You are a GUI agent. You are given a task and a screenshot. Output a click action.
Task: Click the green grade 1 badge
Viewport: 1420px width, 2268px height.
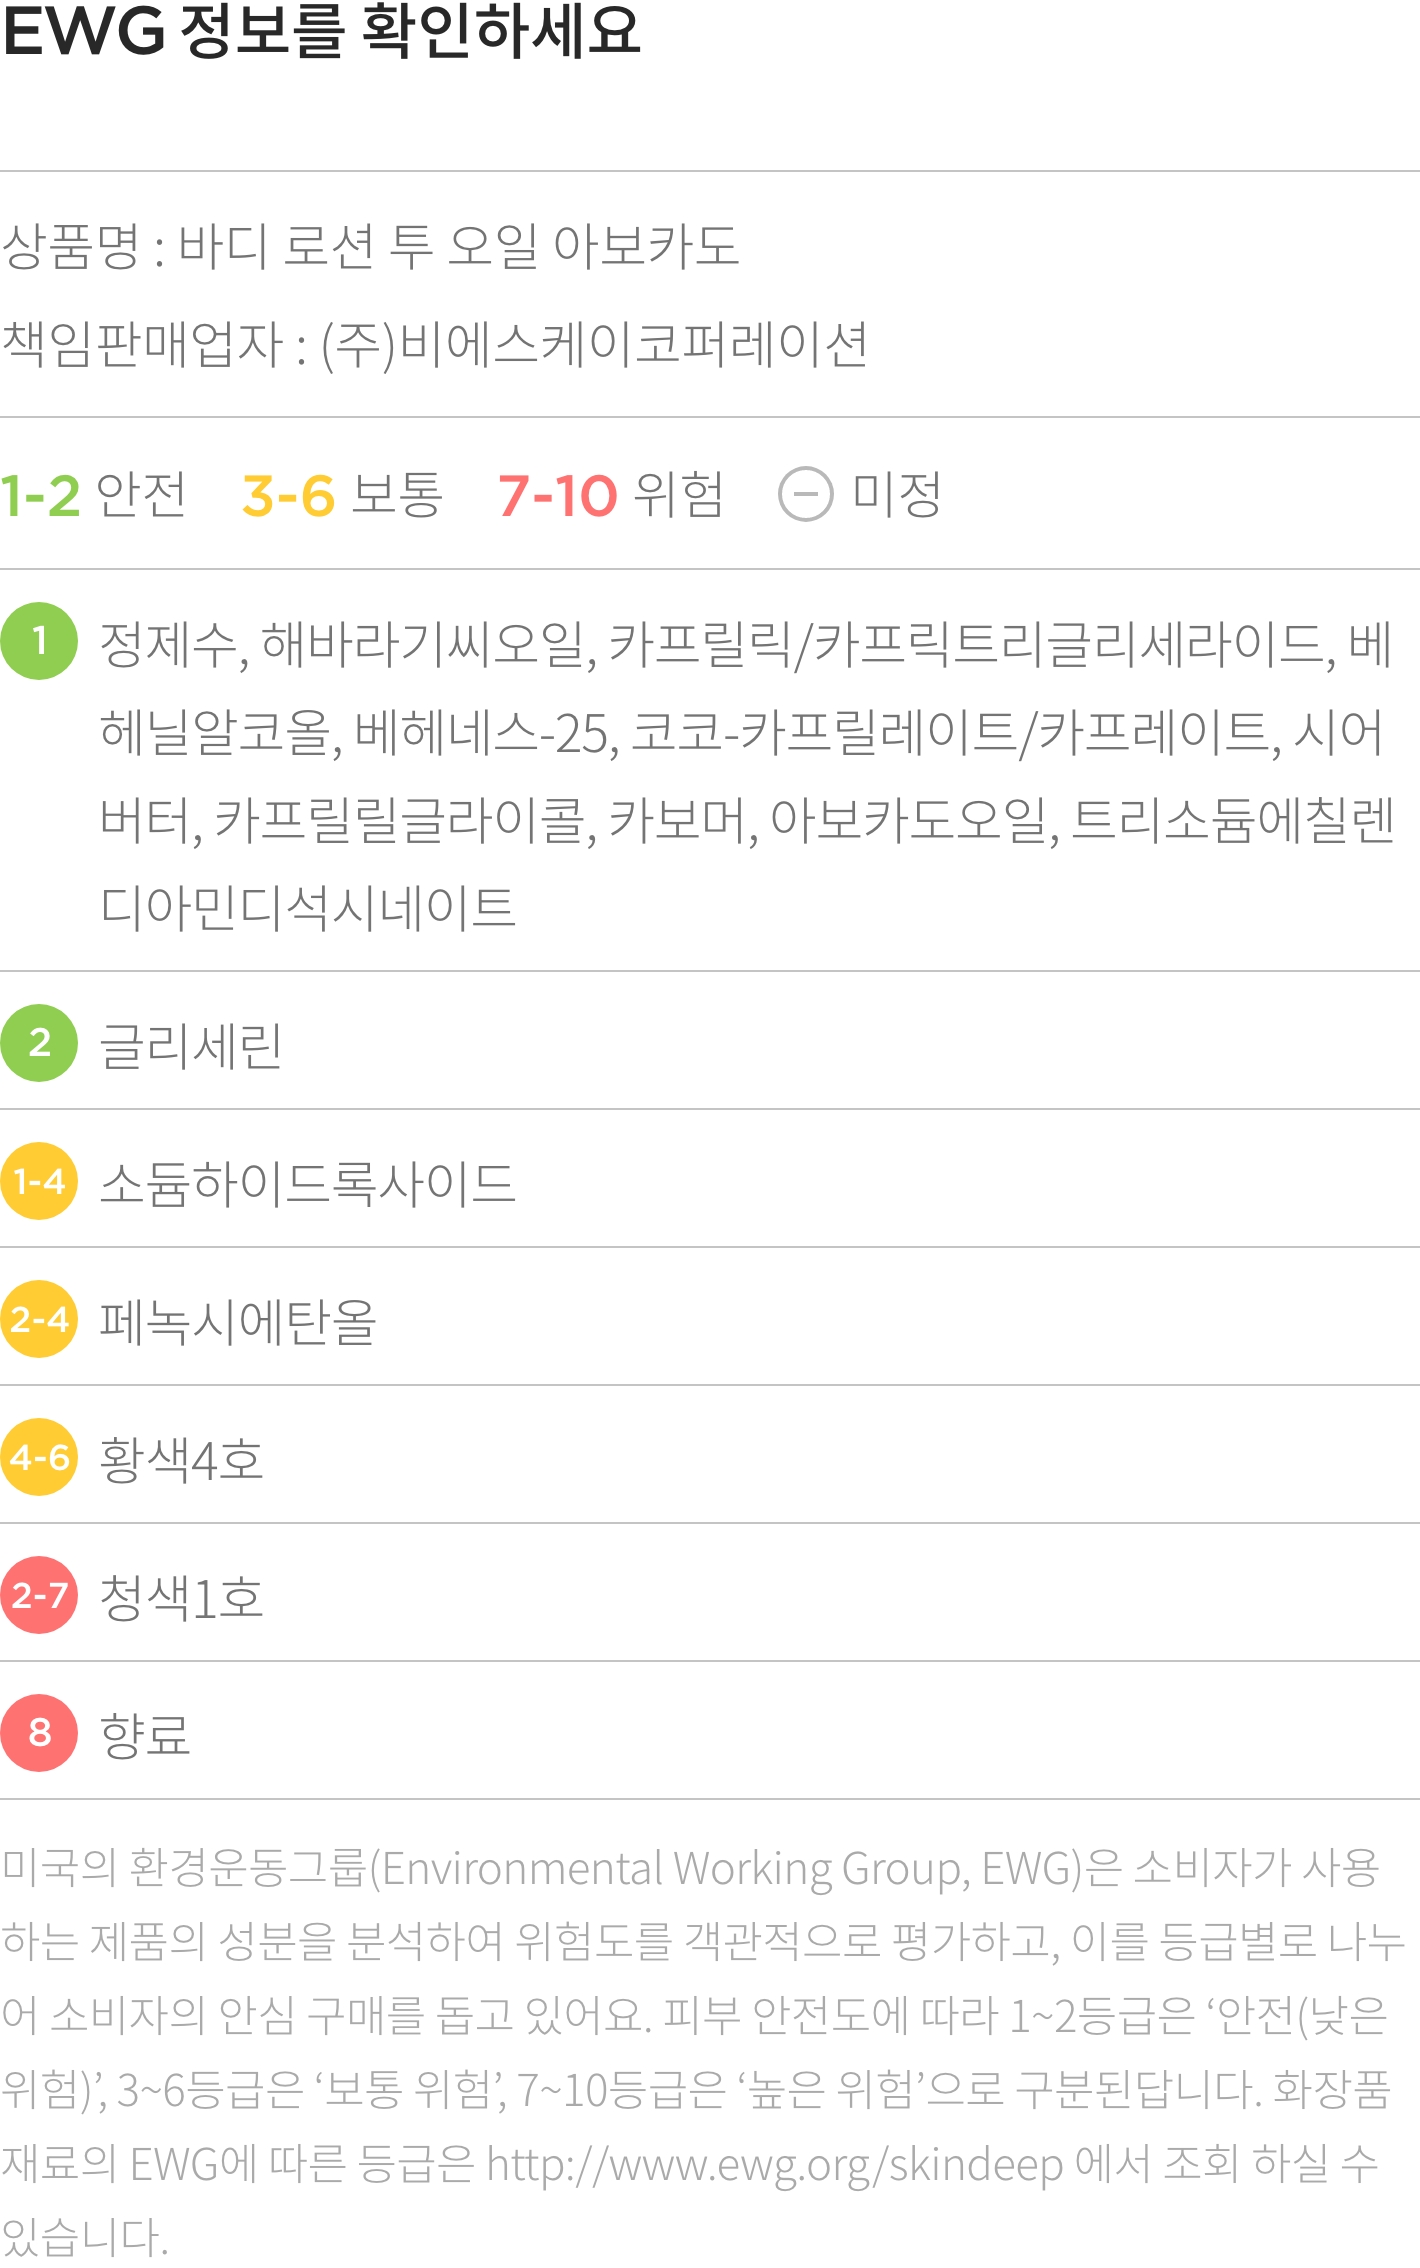[x=39, y=641]
